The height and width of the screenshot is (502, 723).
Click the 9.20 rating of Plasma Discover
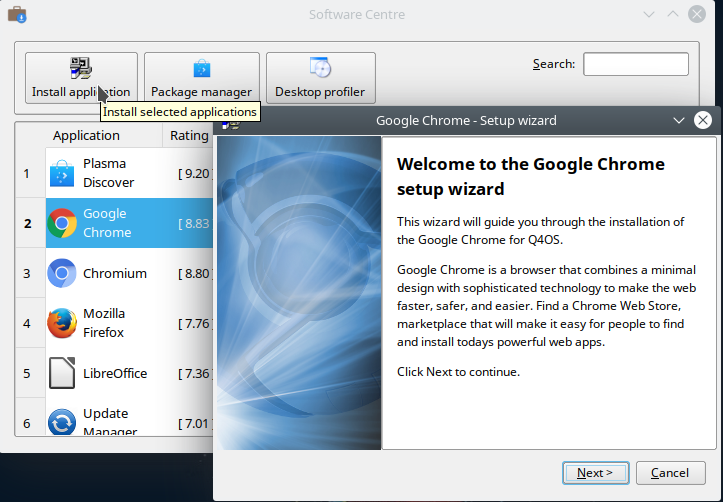[195, 174]
